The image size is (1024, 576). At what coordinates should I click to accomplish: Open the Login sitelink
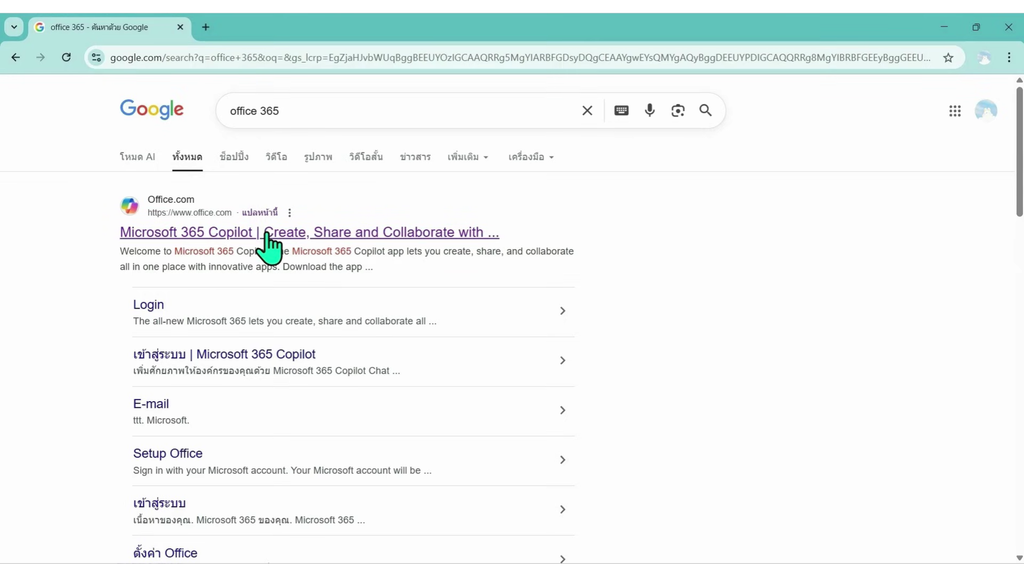(148, 304)
